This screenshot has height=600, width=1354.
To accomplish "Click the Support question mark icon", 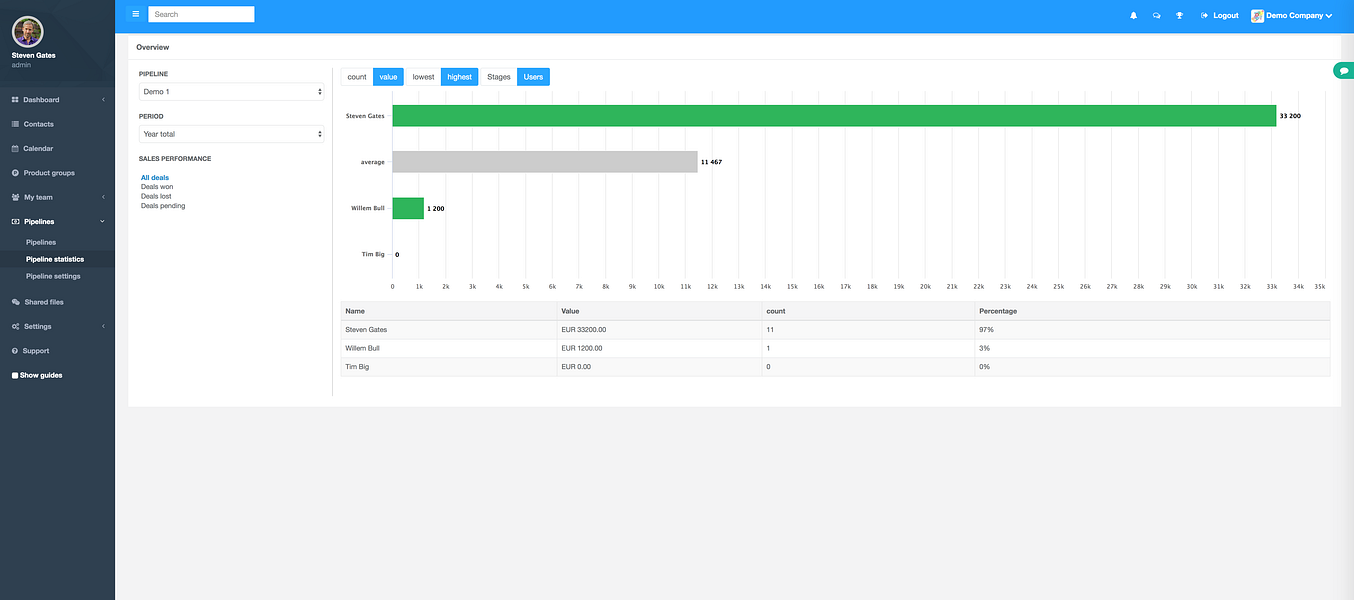I will point(15,351).
